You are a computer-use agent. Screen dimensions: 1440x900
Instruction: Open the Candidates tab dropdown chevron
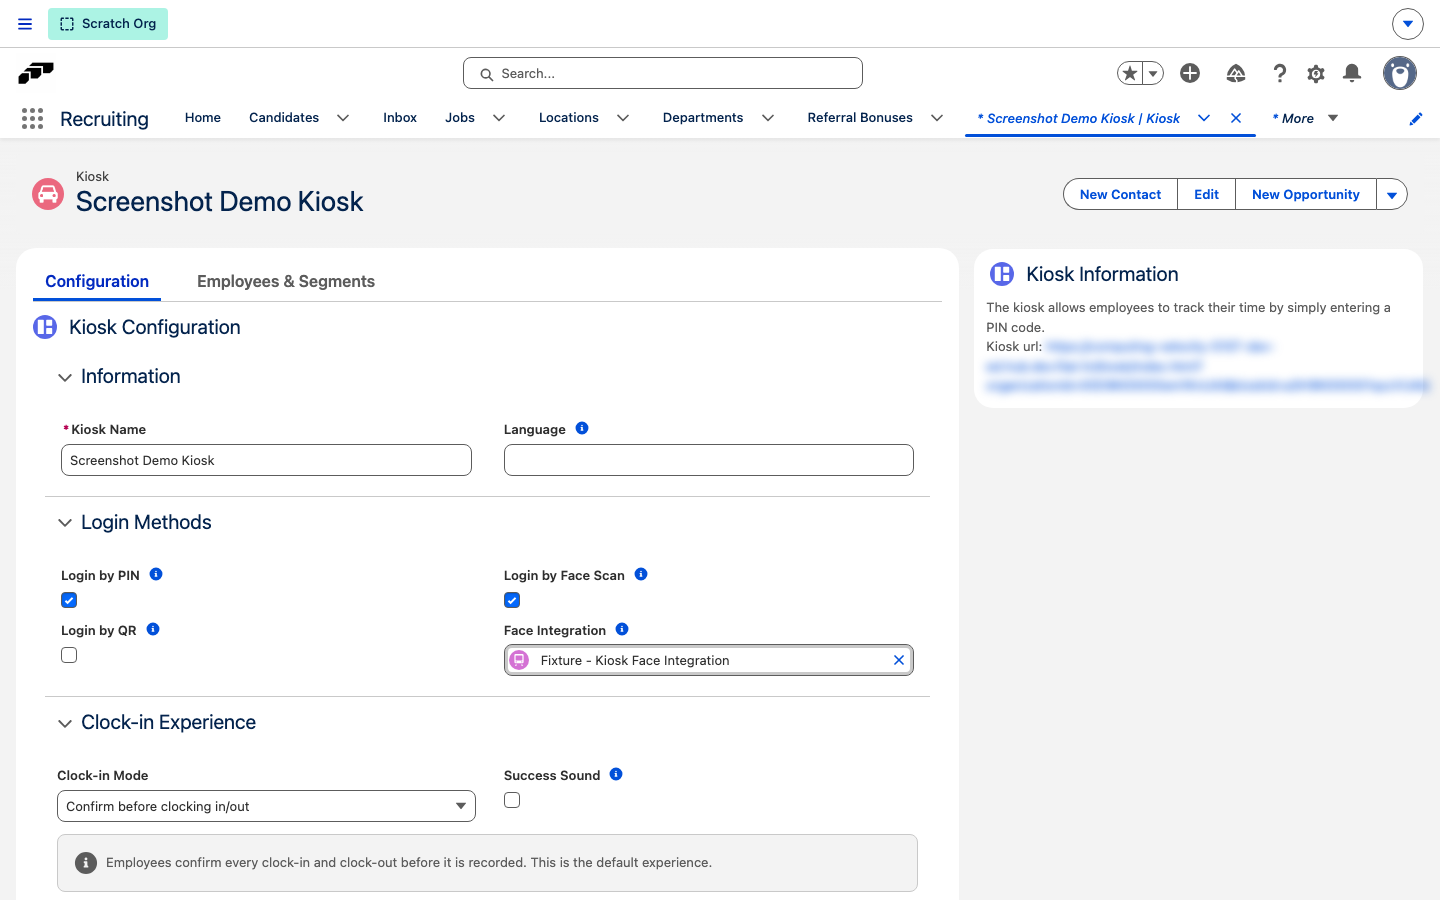point(343,118)
